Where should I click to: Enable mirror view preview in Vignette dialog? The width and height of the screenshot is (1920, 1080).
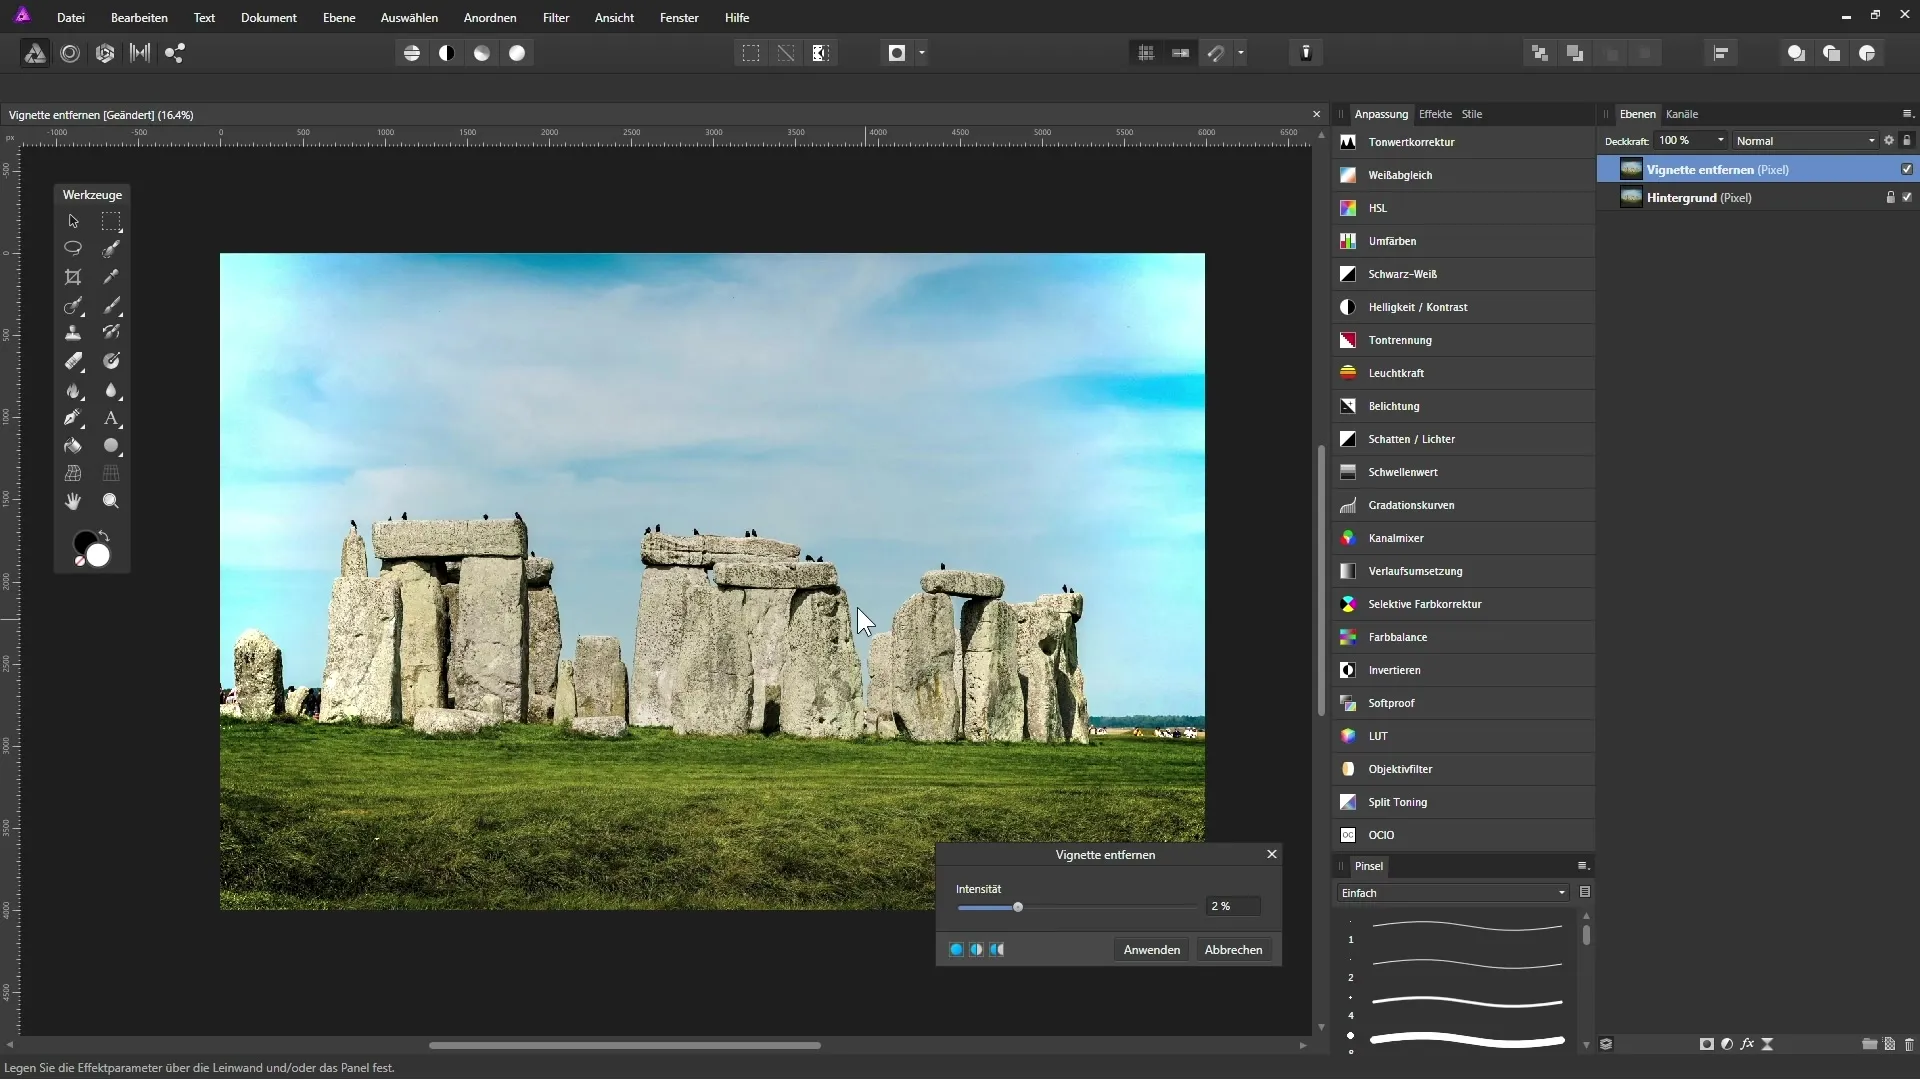click(x=997, y=950)
